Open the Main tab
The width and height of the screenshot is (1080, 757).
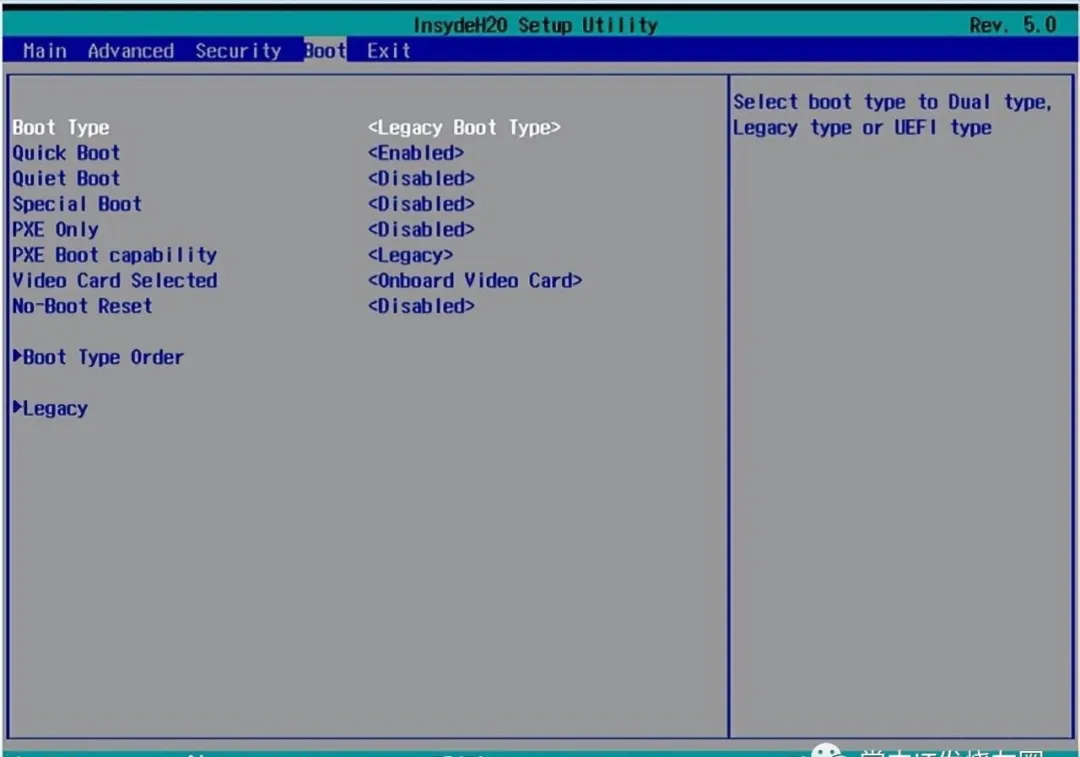coord(45,51)
